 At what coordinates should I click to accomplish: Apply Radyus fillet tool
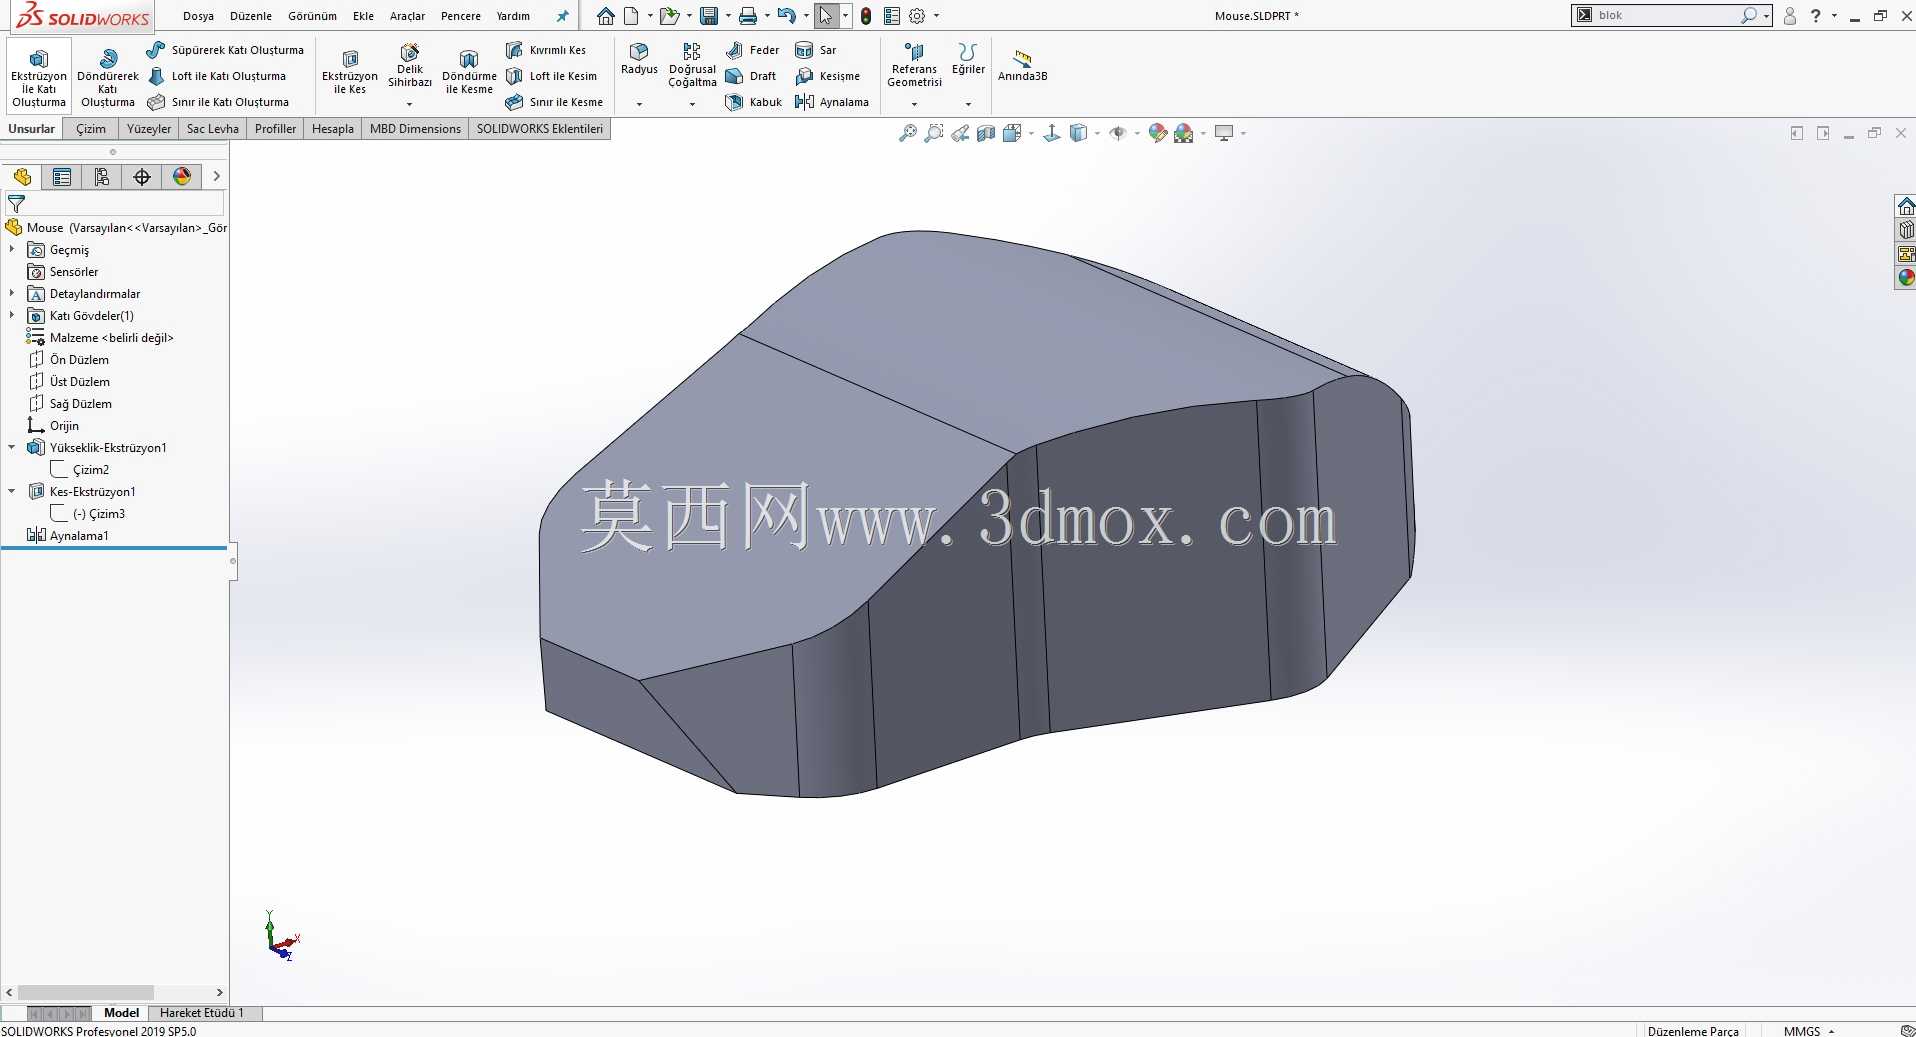pyautogui.click(x=639, y=59)
